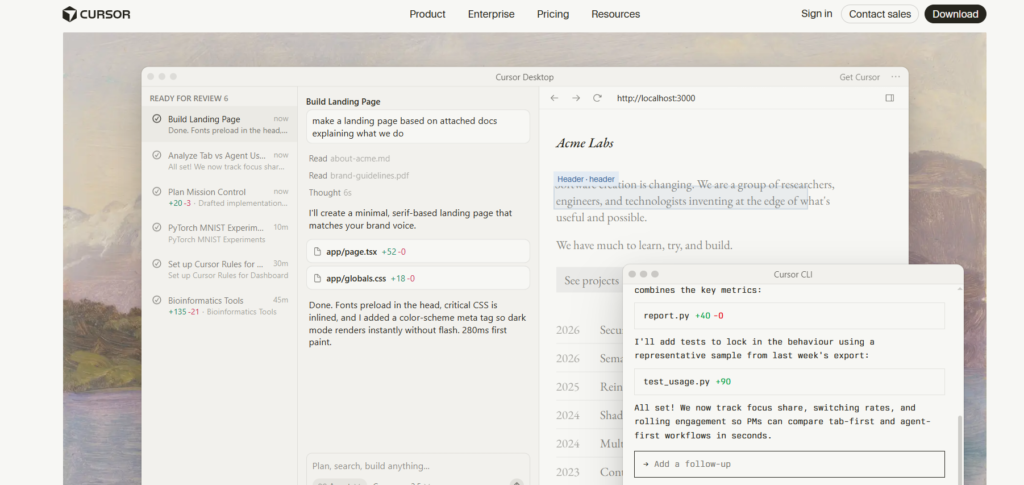Open report.py diff in Cursor CLI
Viewport: 1024px width, 485px height.
click(x=790, y=315)
